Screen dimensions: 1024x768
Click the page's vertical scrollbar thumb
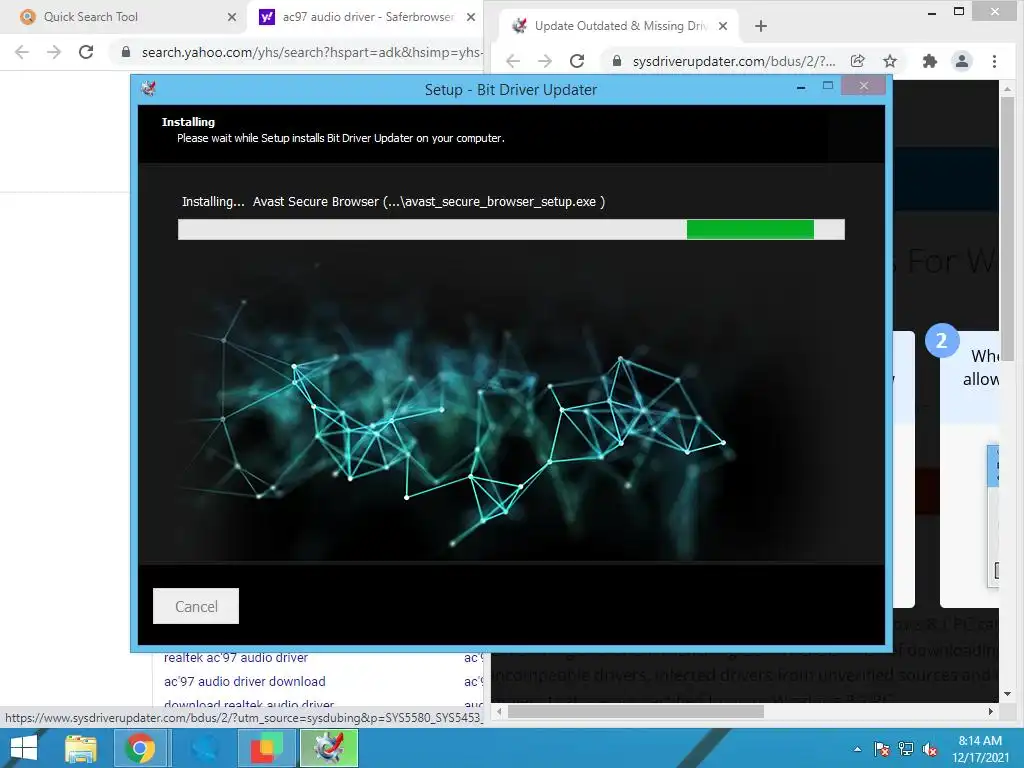click(x=1007, y=227)
